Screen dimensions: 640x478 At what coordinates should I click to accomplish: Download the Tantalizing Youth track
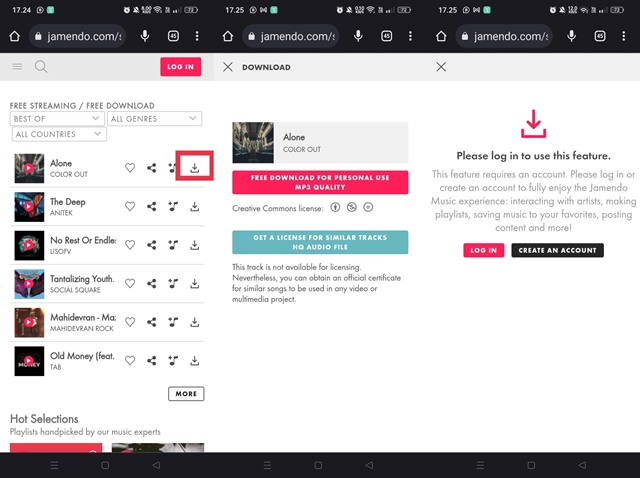pyautogui.click(x=195, y=283)
